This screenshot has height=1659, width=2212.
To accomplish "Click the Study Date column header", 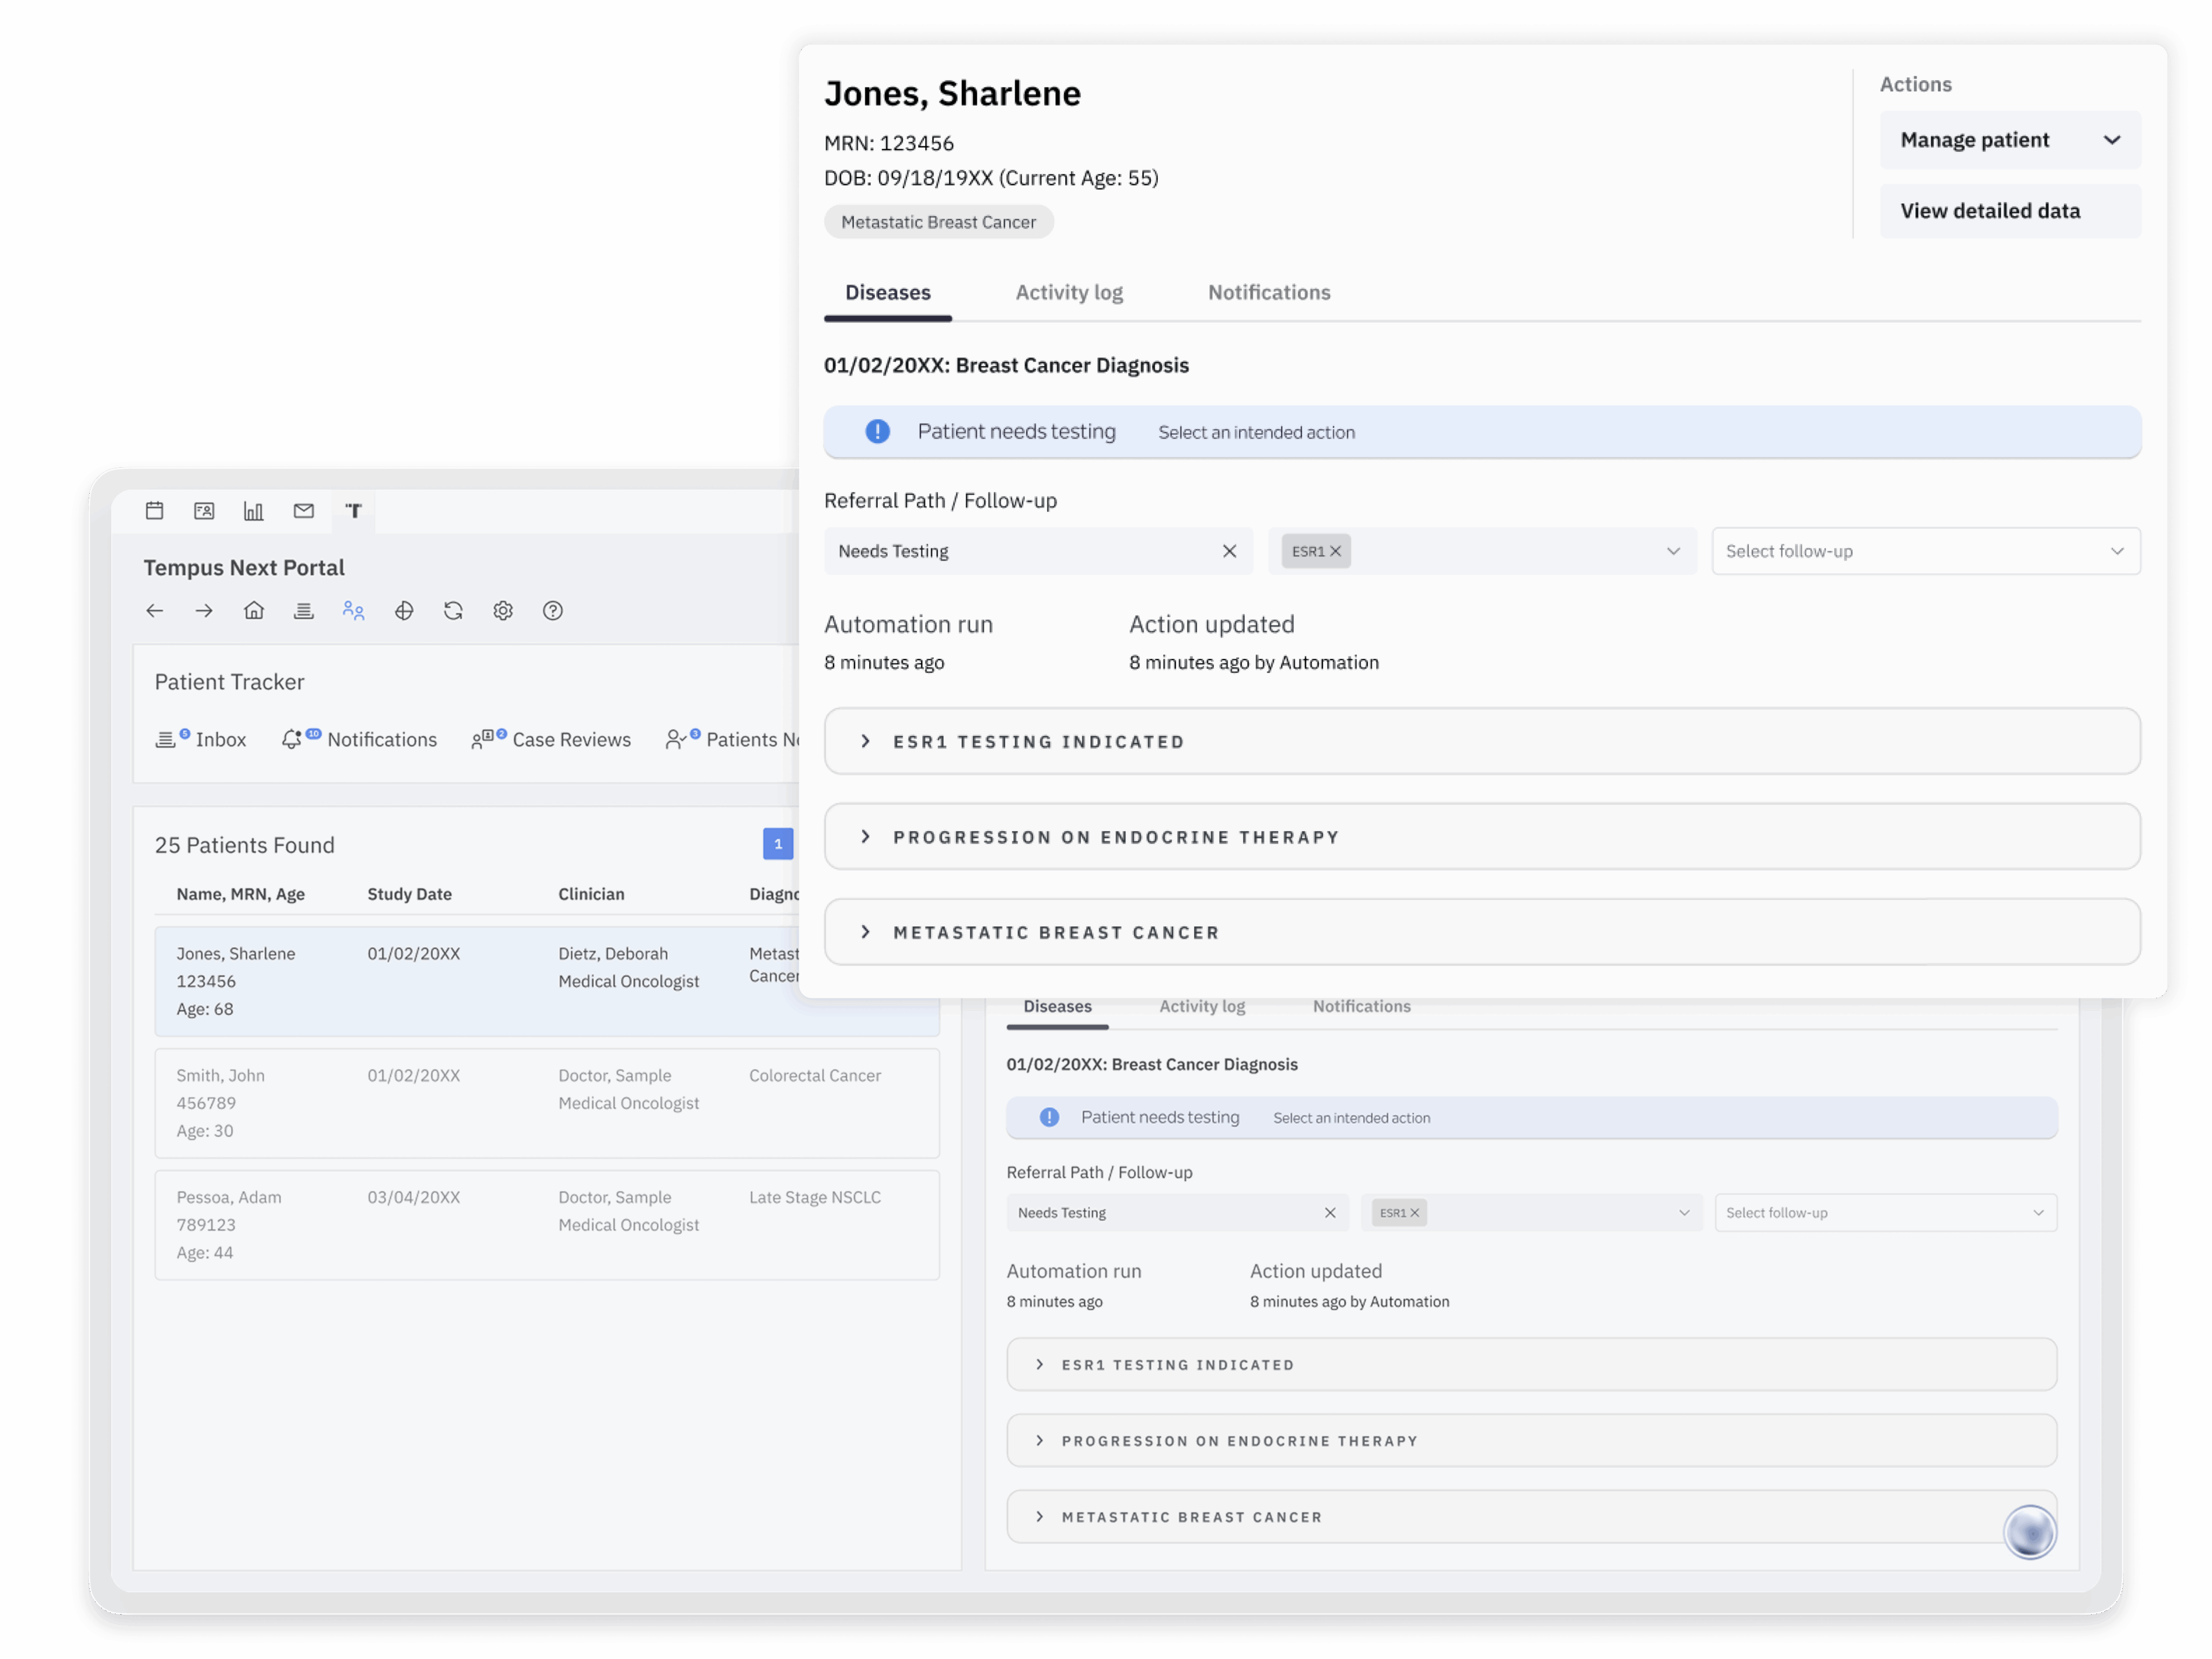I will tap(409, 894).
